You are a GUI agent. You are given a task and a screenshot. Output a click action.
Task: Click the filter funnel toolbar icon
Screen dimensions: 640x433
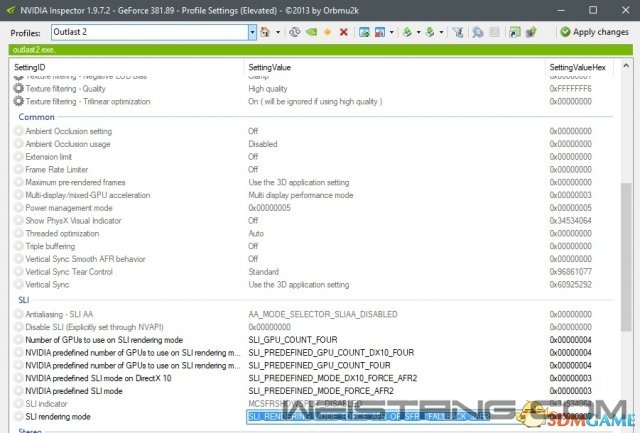point(458,32)
